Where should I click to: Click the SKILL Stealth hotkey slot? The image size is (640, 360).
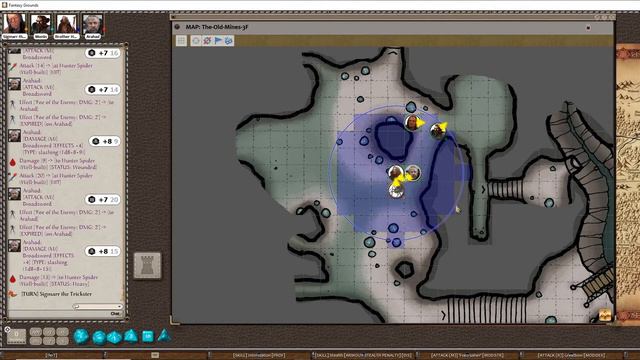click(x=364, y=356)
